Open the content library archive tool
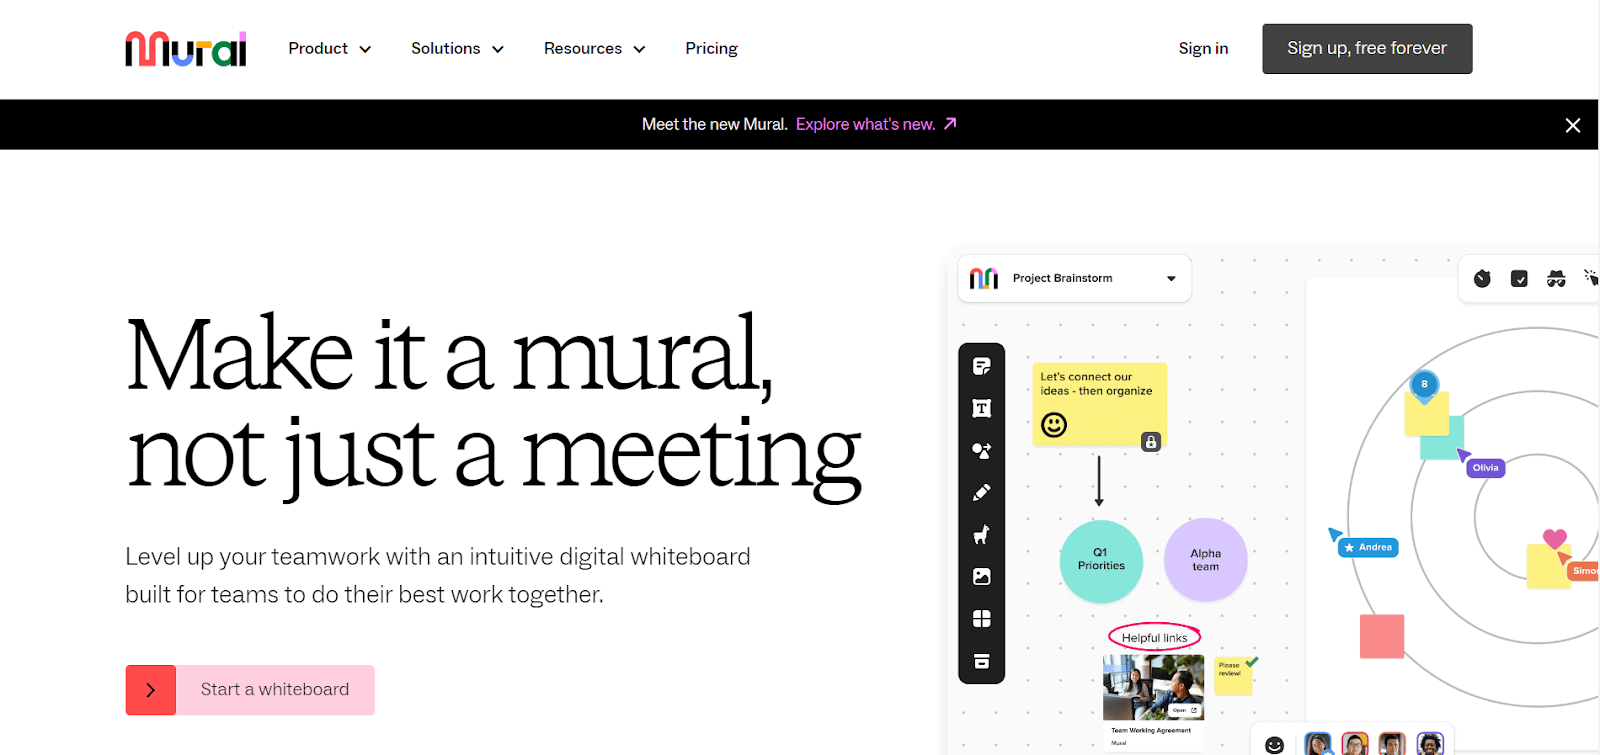The width and height of the screenshot is (1600, 755). pos(982,661)
